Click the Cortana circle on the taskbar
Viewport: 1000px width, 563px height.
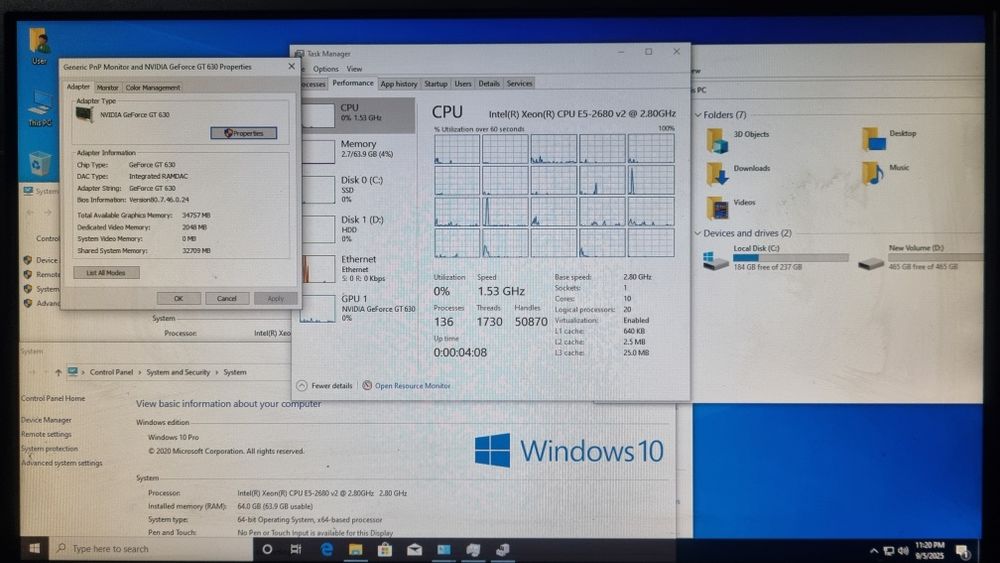pyautogui.click(x=267, y=549)
